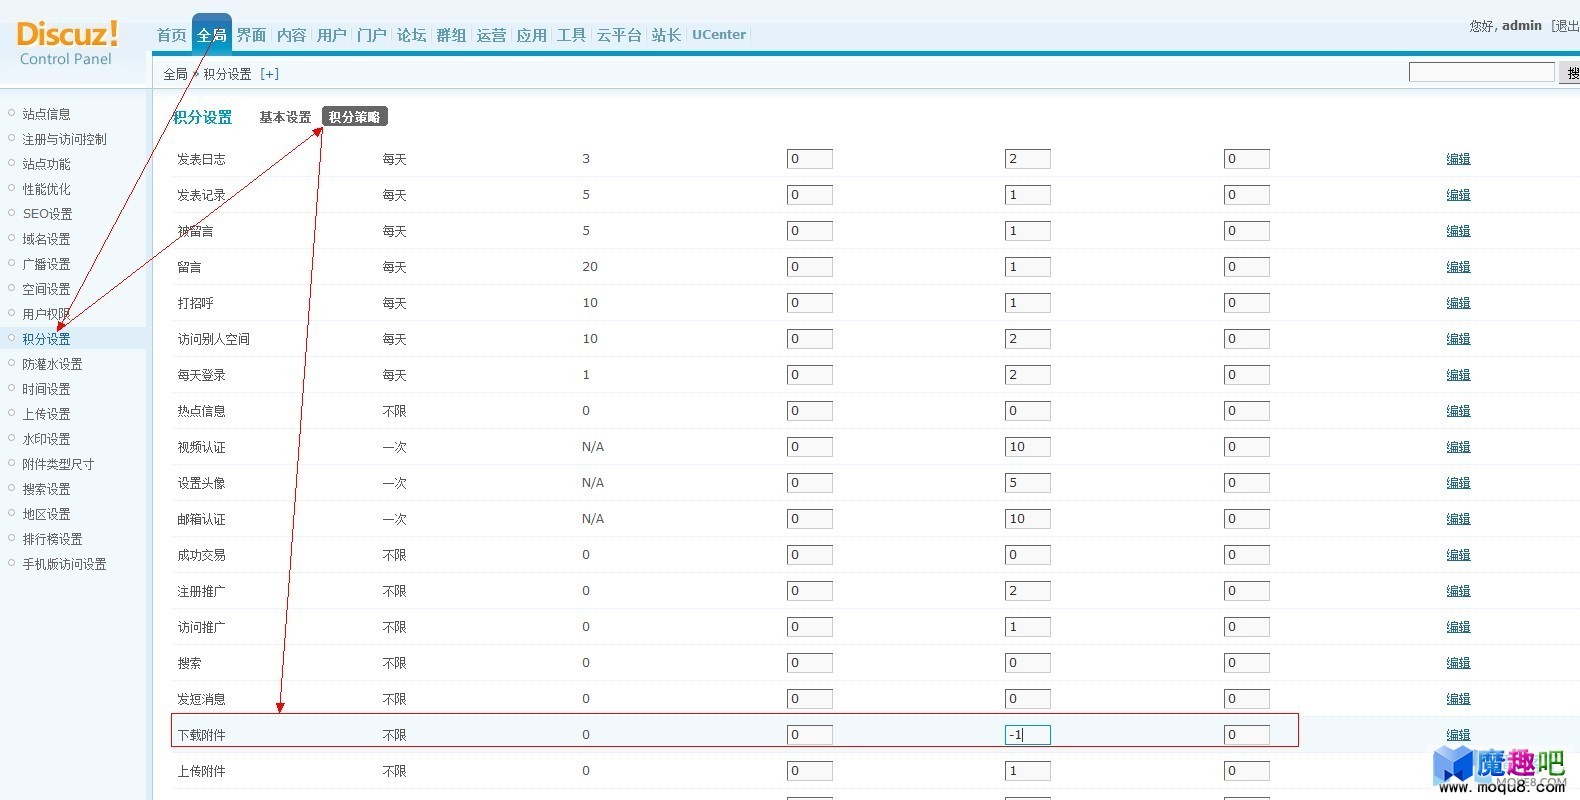Select the 全局 top menu tab

[211, 35]
